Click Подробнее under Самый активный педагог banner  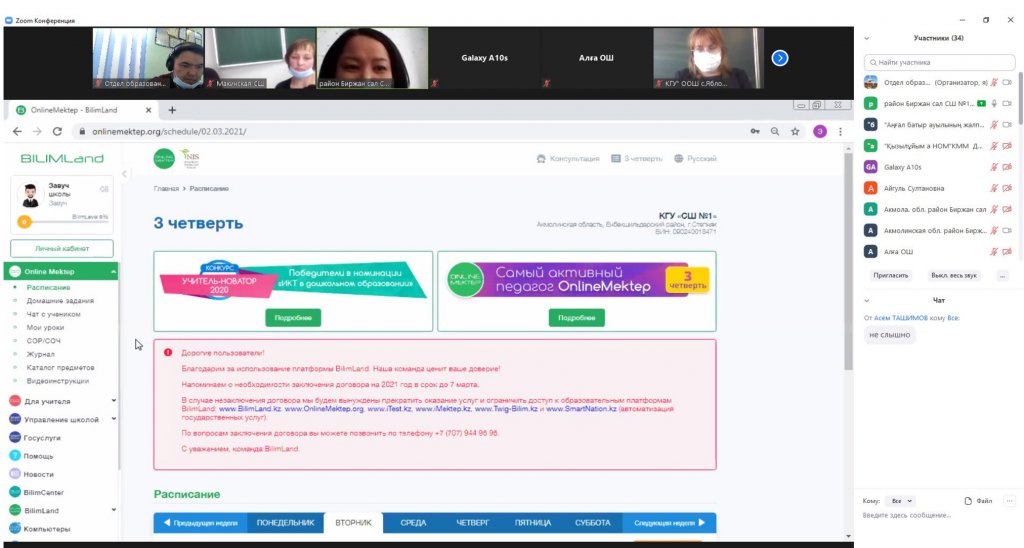pos(577,318)
